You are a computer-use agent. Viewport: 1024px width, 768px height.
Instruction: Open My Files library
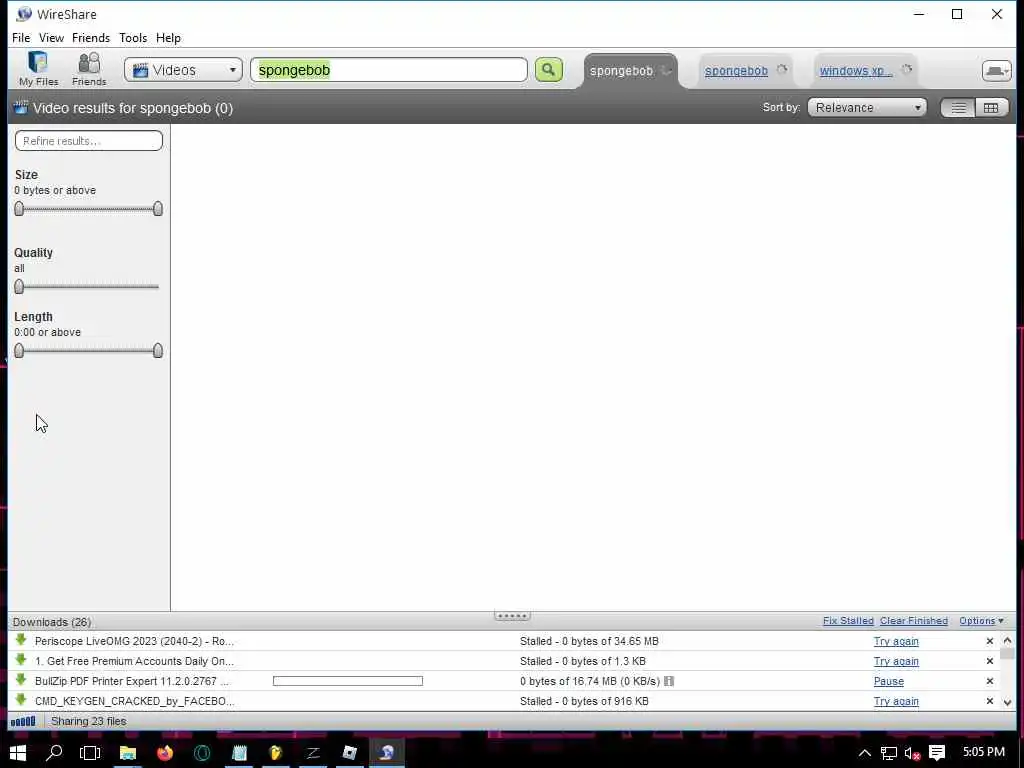coord(39,69)
